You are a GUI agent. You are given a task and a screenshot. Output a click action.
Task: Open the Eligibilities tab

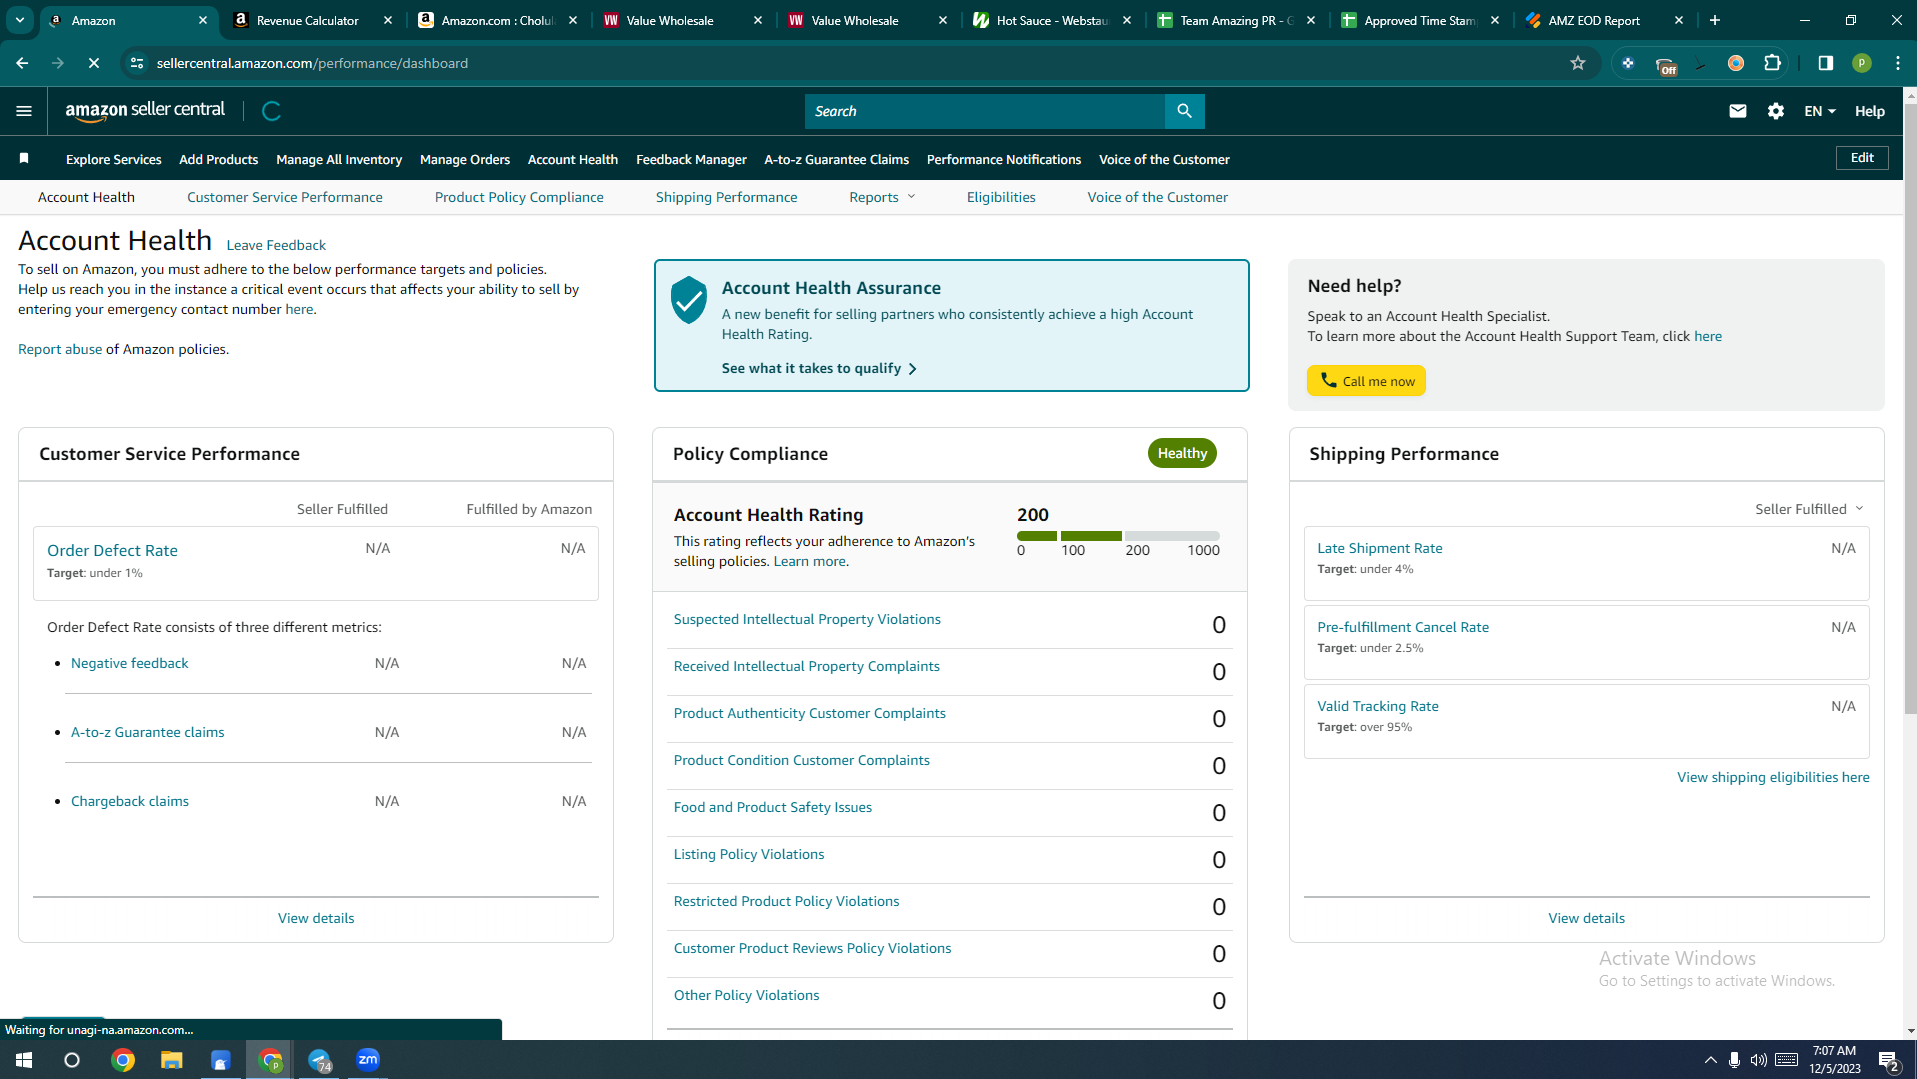coord(1001,197)
